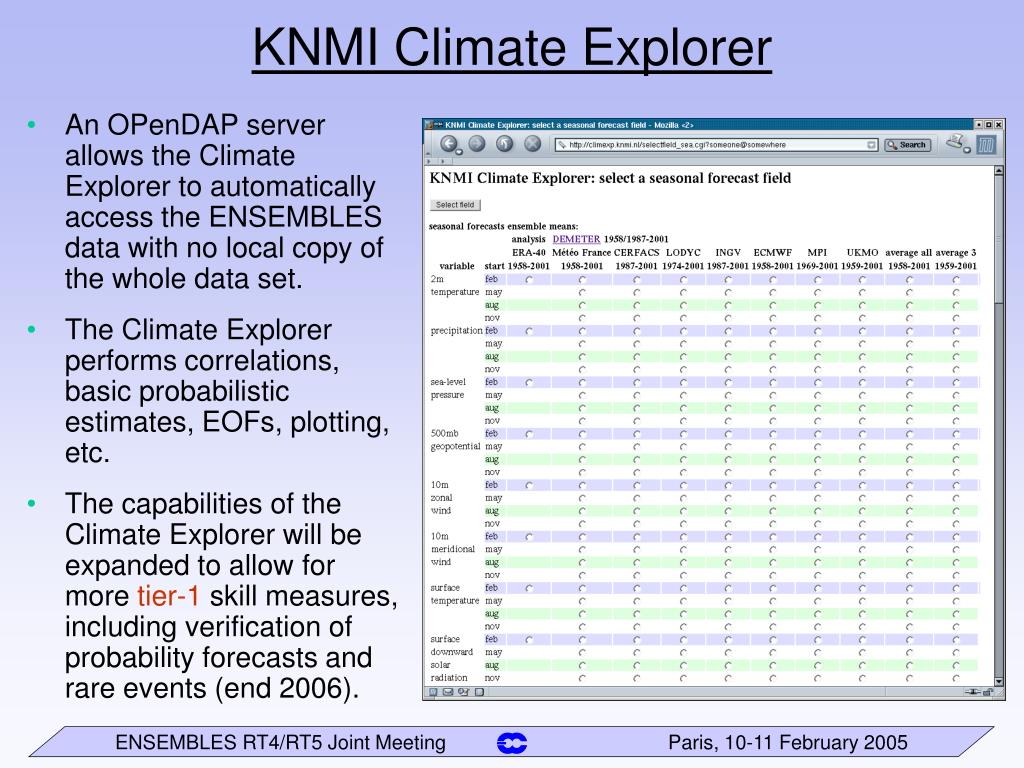Click the ECMWF column header text

[773, 253]
